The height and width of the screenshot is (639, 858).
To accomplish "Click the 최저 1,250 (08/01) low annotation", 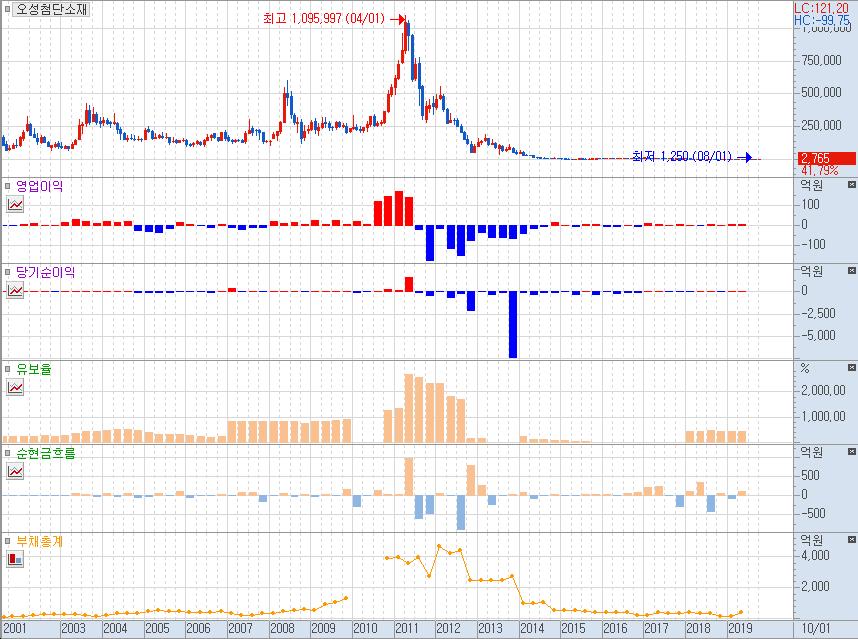I will pos(681,157).
